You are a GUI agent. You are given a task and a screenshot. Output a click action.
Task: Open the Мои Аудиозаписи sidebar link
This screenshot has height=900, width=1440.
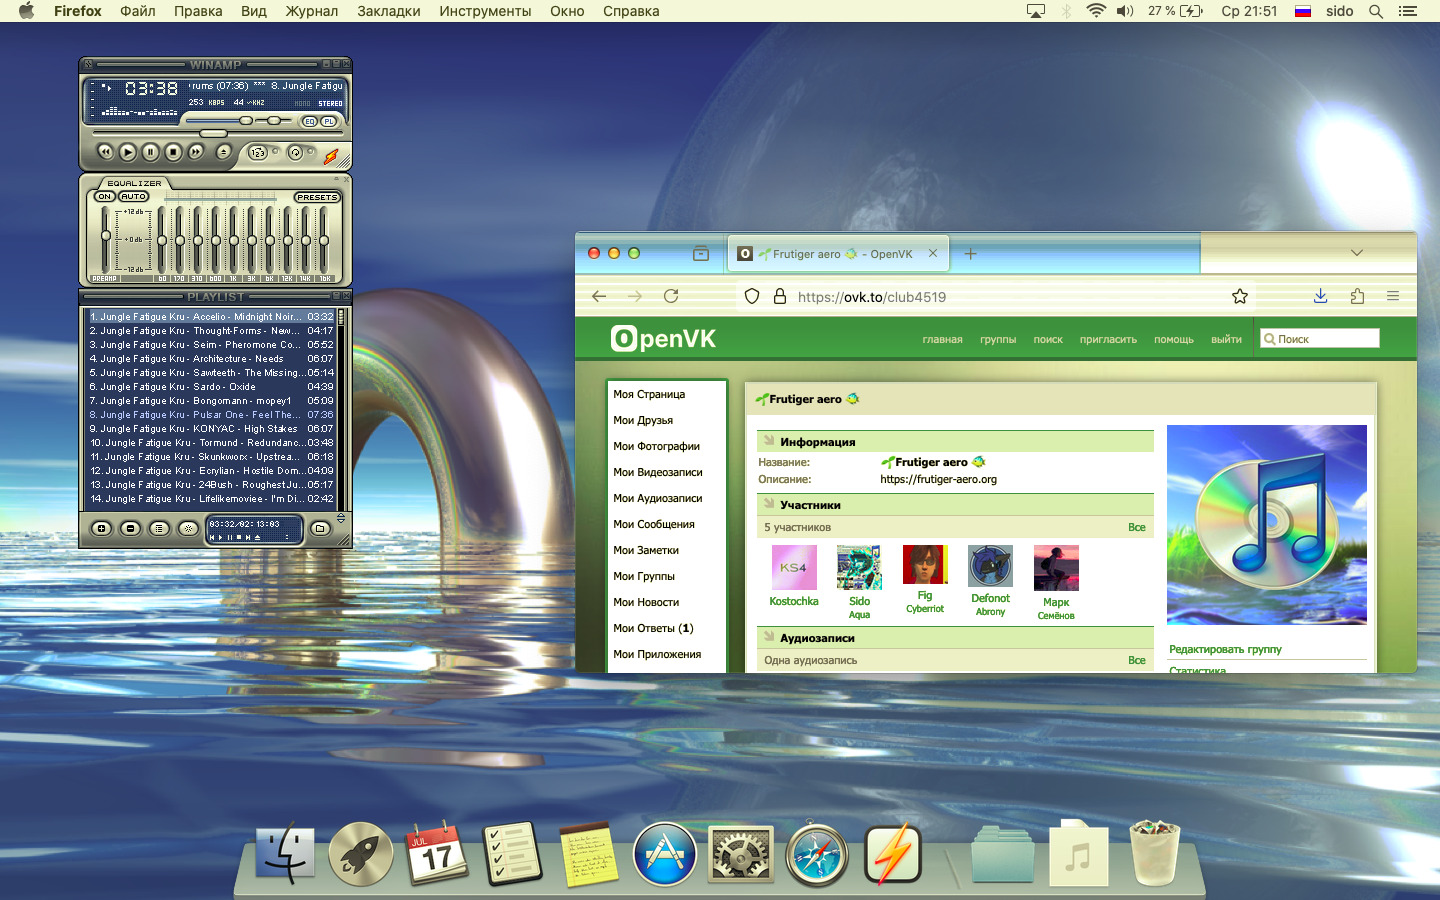657,498
